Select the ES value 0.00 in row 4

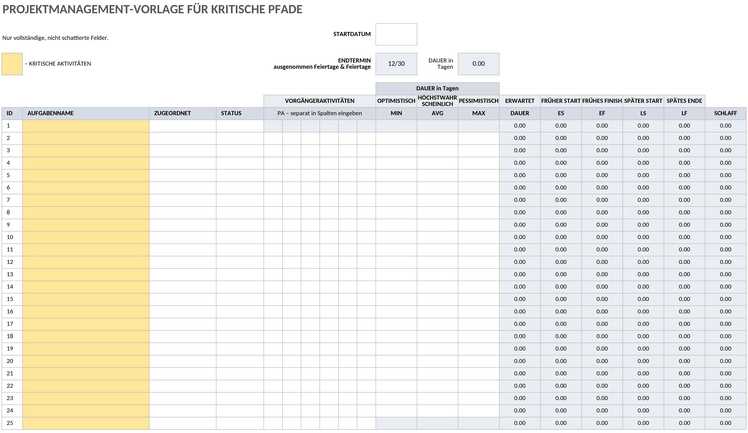tap(561, 163)
